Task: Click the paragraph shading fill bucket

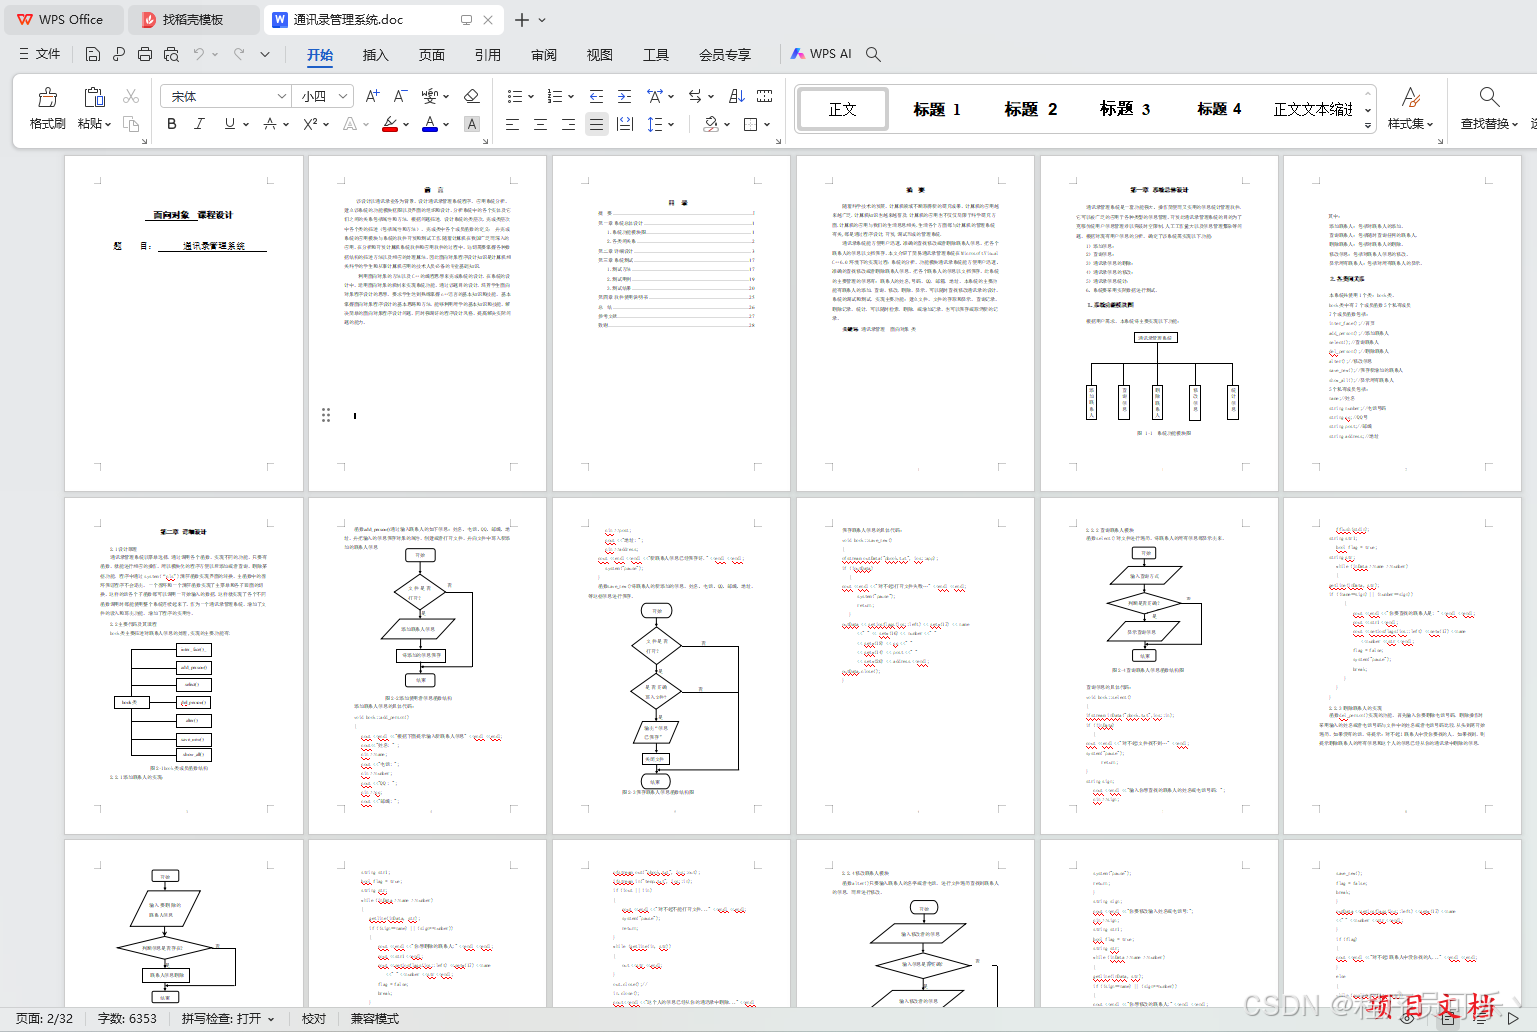Action: pos(711,124)
